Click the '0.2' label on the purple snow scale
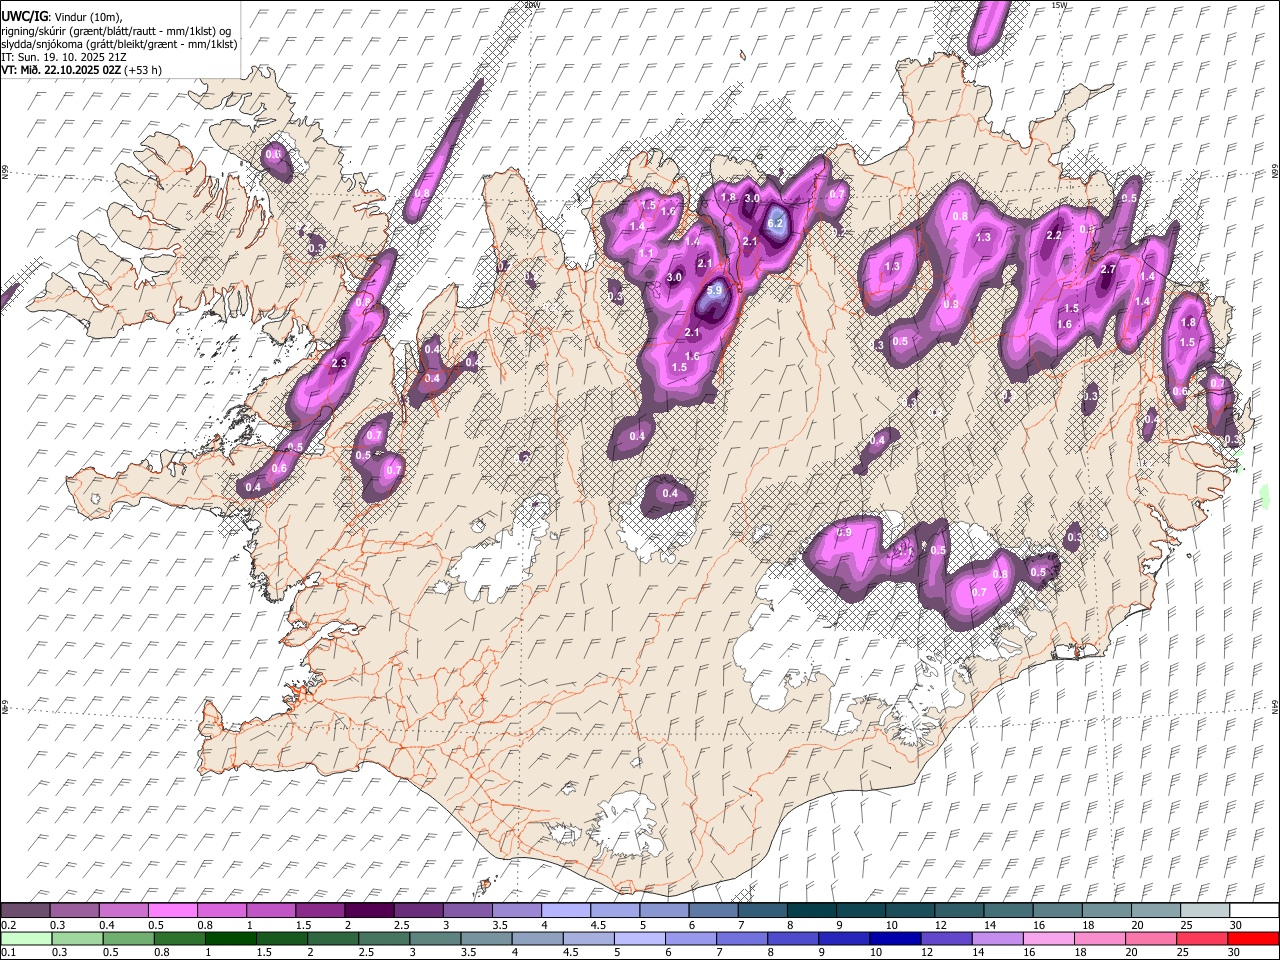The width and height of the screenshot is (1280, 960). pyautogui.click(x=8, y=925)
